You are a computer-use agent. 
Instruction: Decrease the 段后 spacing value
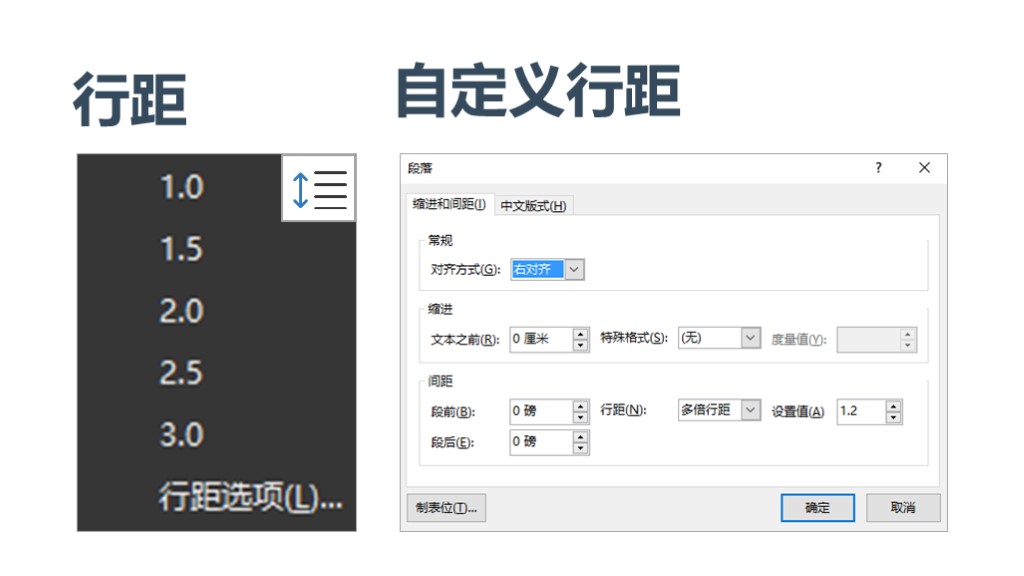point(581,447)
